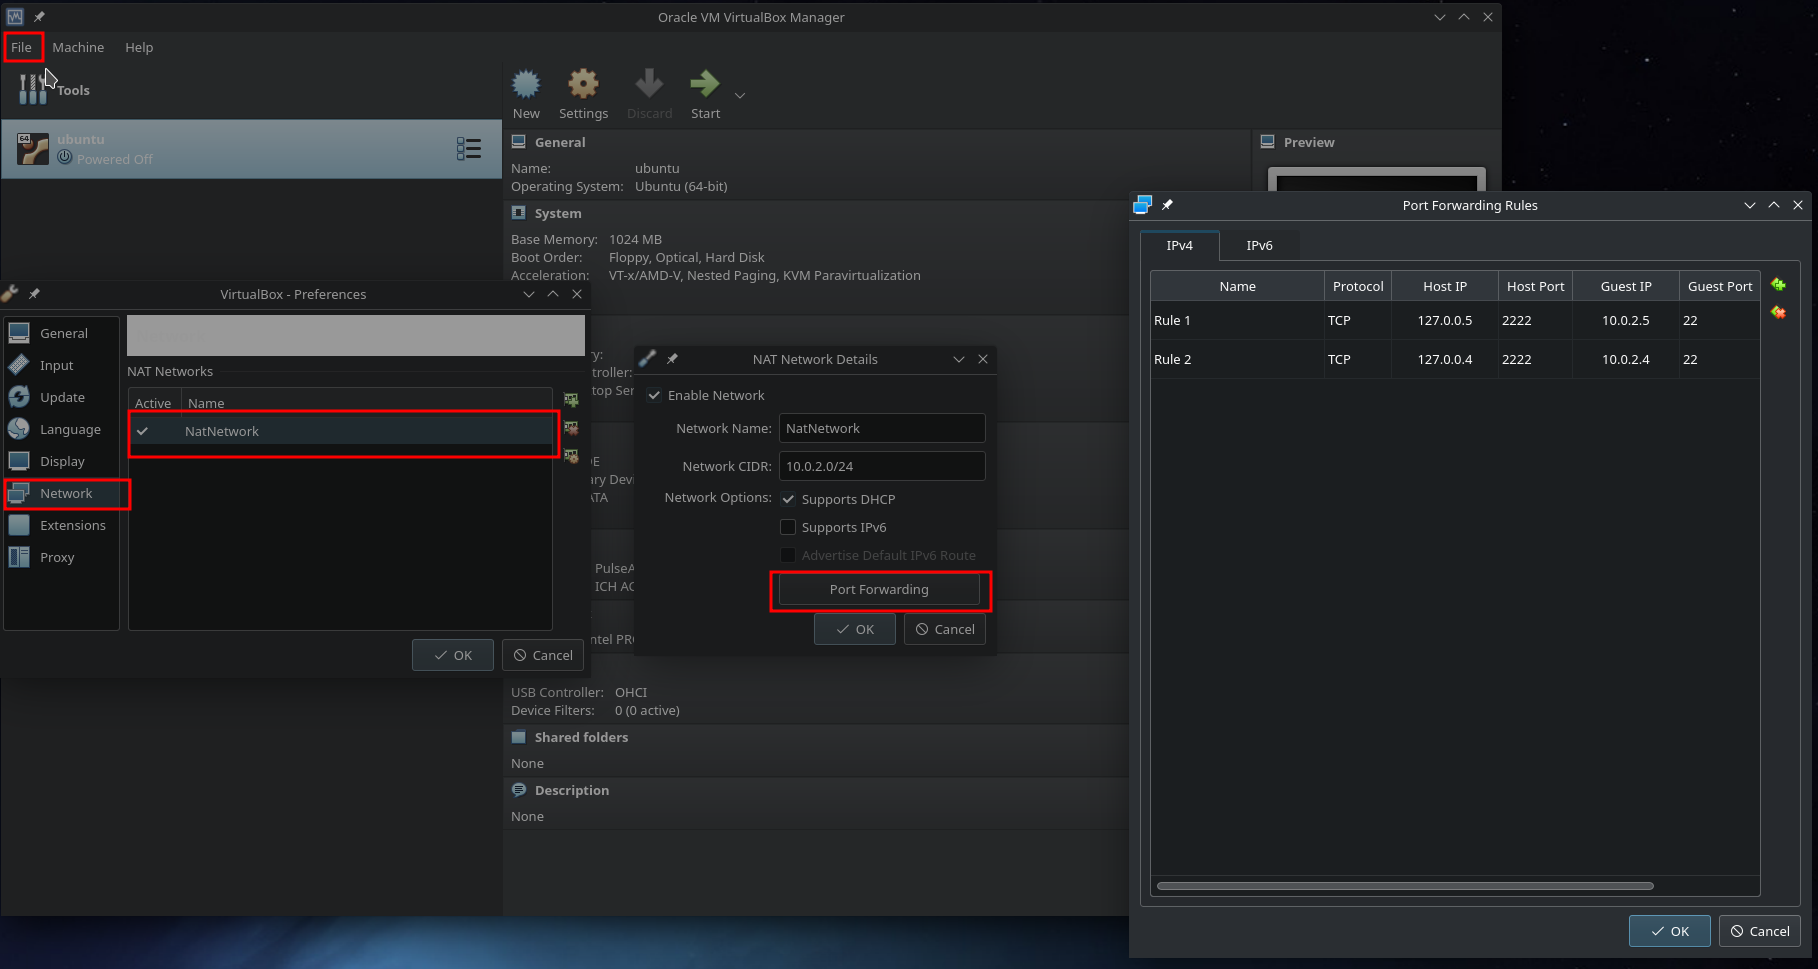Select the Rule 2 name cell
The height and width of the screenshot is (969, 1818).
pyautogui.click(x=1237, y=359)
